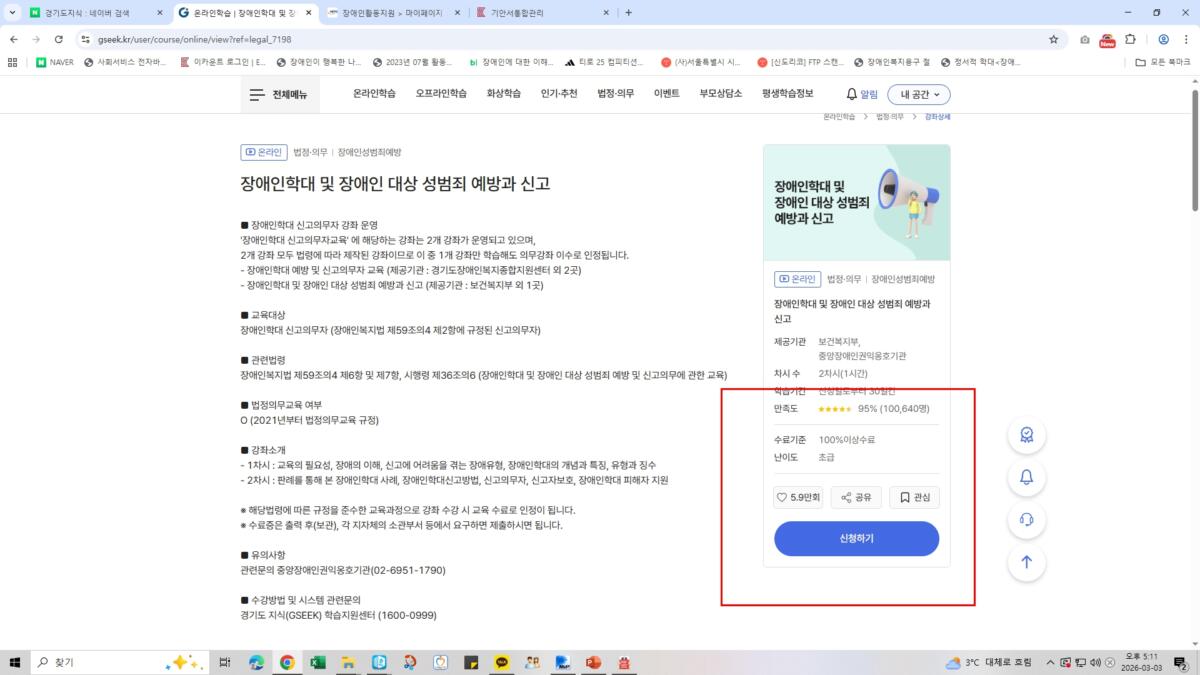Click the floating bell notification icon

click(1026, 477)
